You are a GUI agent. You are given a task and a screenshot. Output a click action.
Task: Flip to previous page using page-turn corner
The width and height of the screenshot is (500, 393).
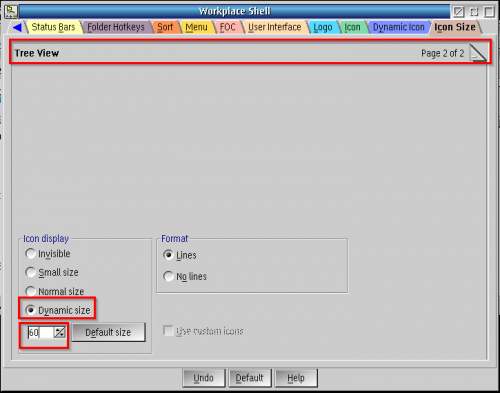click(478, 53)
